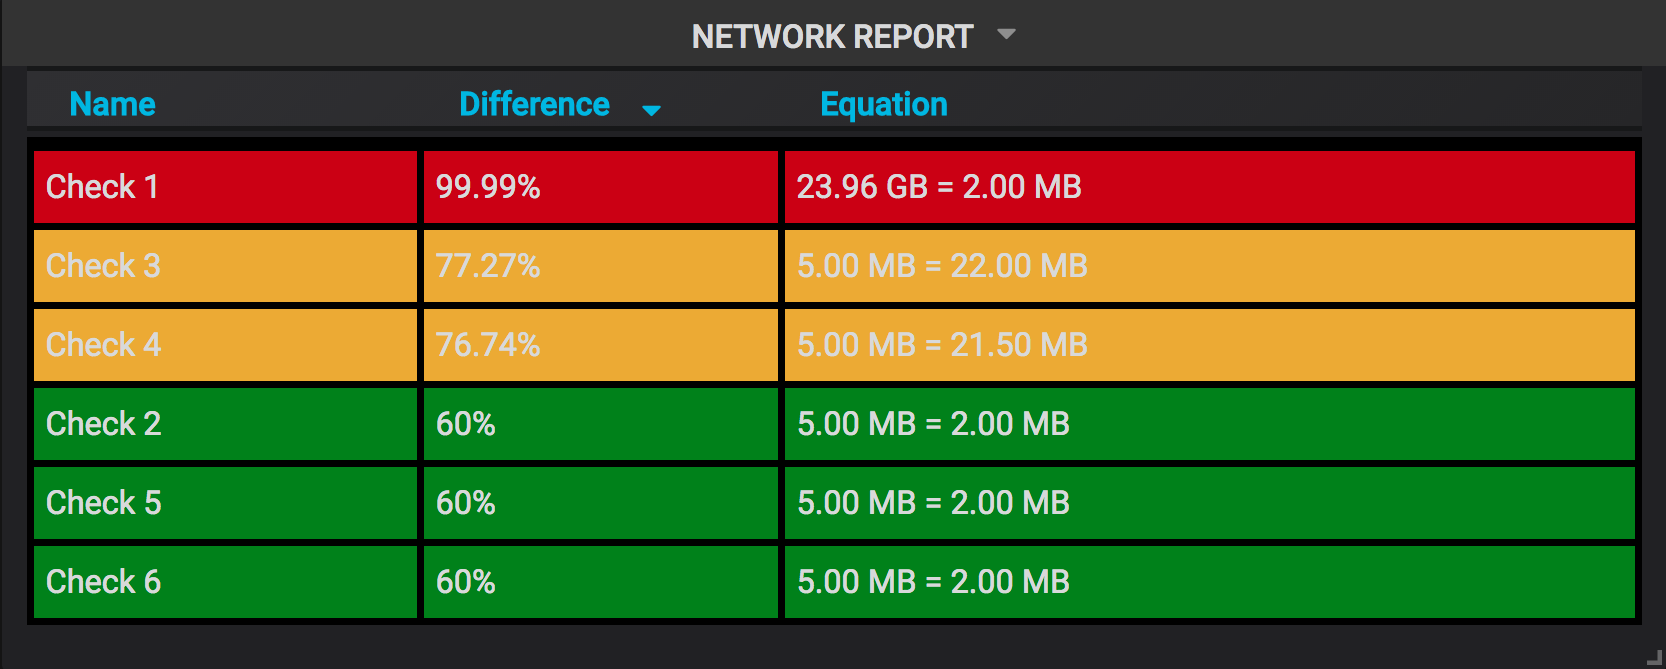Click the panel resize handle in the corner
1666x669 pixels.
[x=1654, y=657]
